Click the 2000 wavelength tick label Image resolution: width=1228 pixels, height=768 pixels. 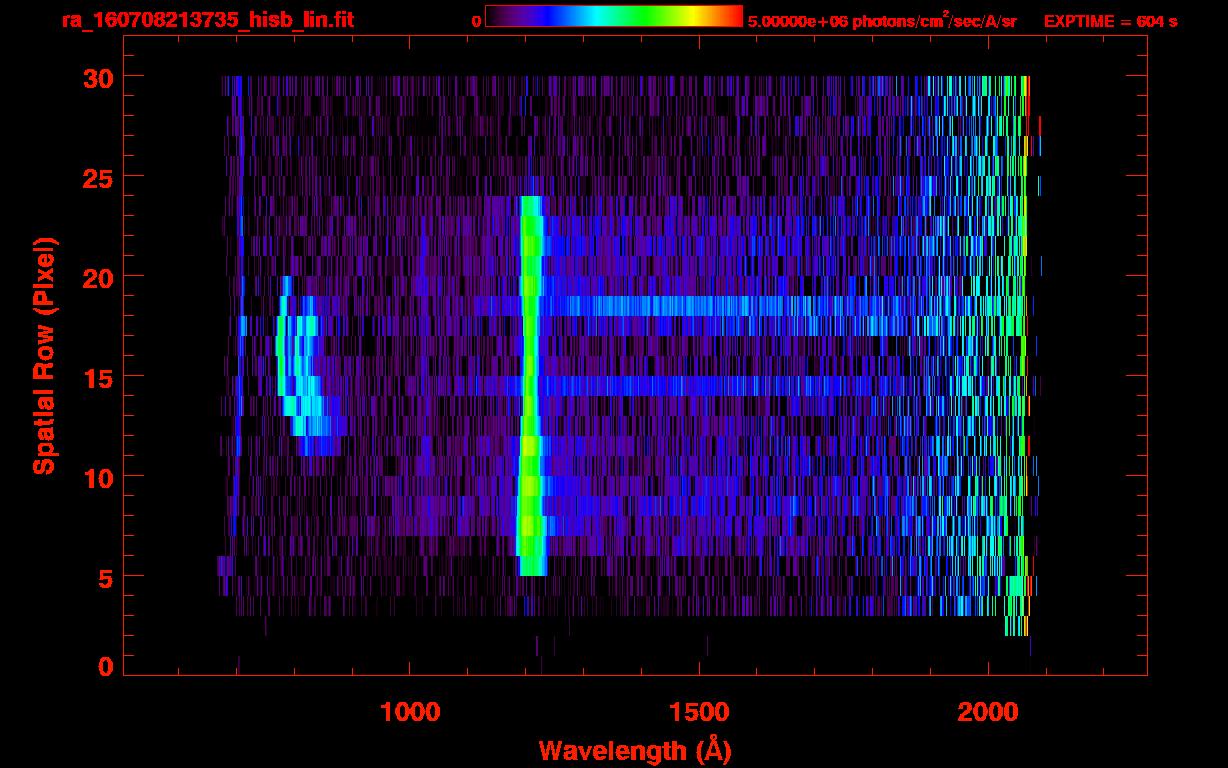pyautogui.click(x=988, y=712)
